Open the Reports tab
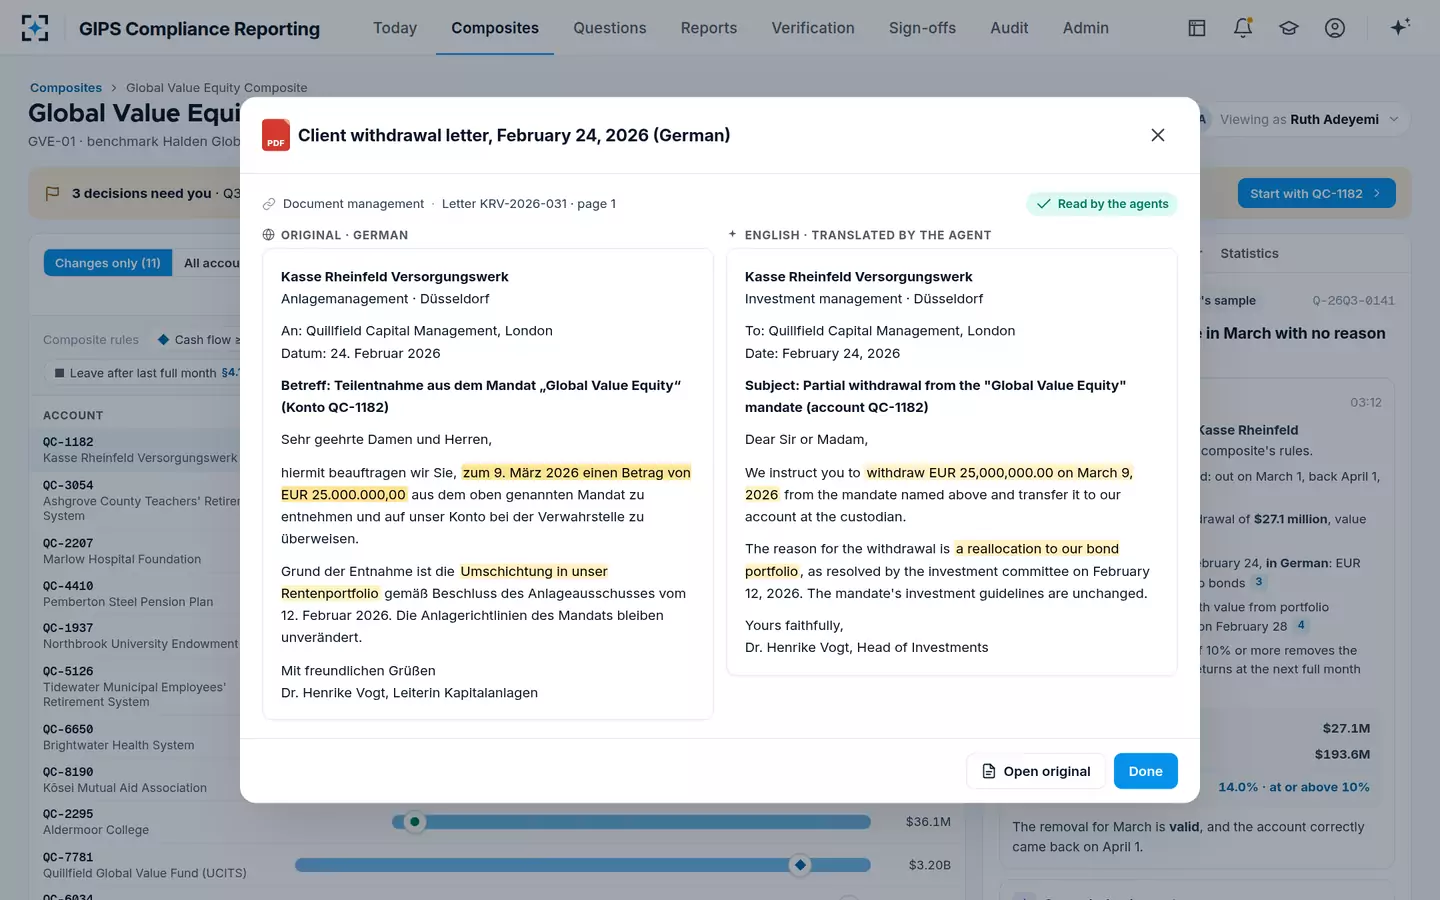Viewport: 1440px width, 900px height. (x=709, y=28)
